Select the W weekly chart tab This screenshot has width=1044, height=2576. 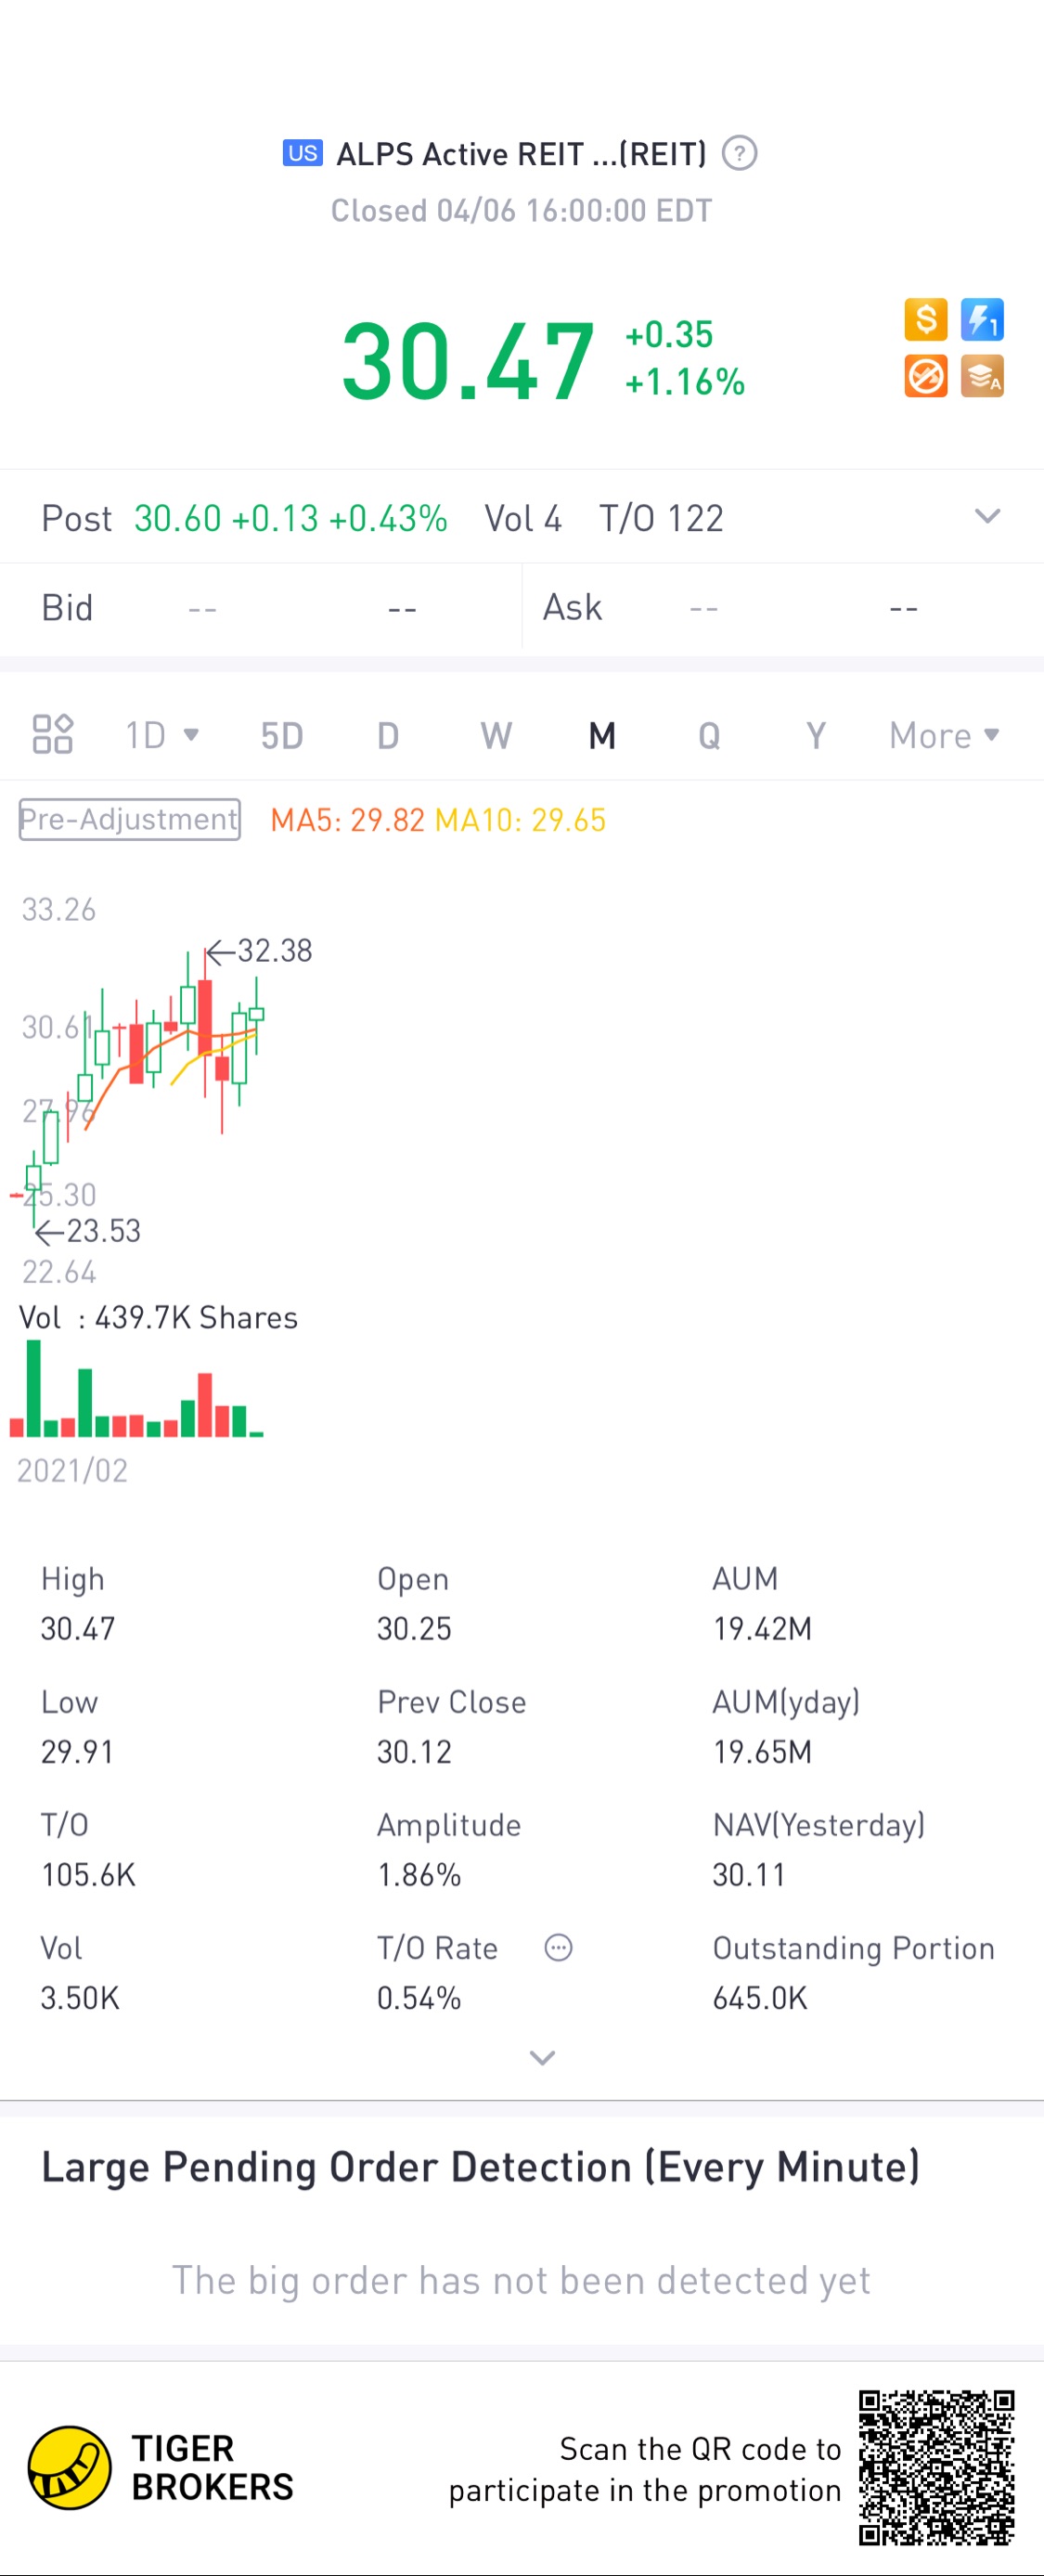pyautogui.click(x=496, y=735)
